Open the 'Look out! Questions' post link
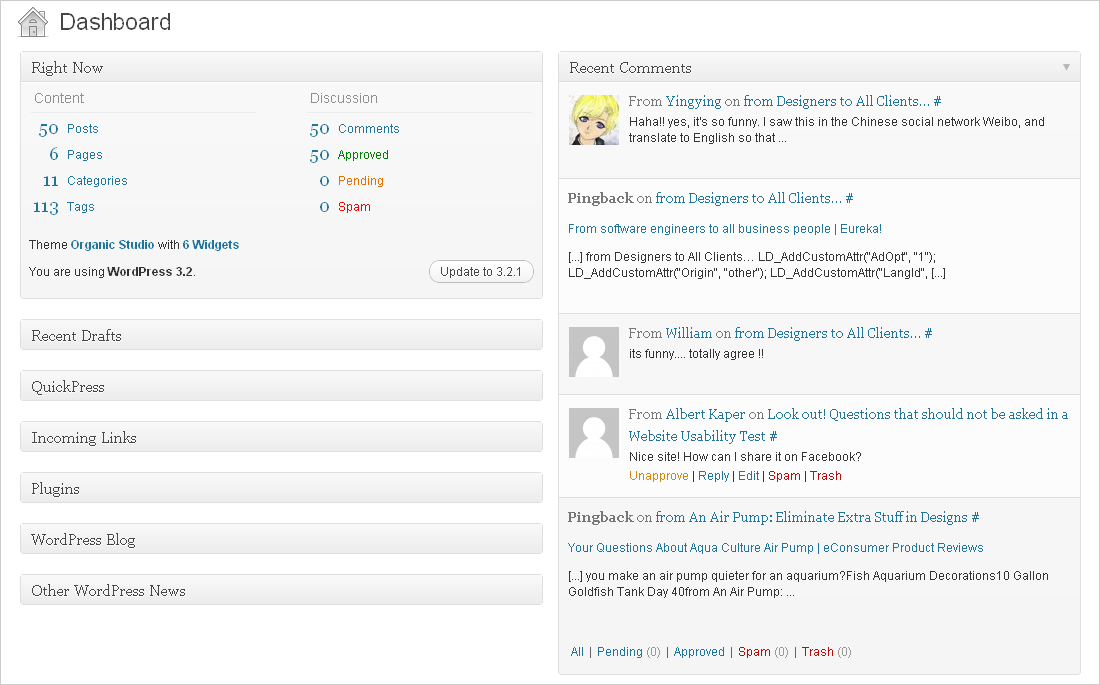 (x=848, y=425)
